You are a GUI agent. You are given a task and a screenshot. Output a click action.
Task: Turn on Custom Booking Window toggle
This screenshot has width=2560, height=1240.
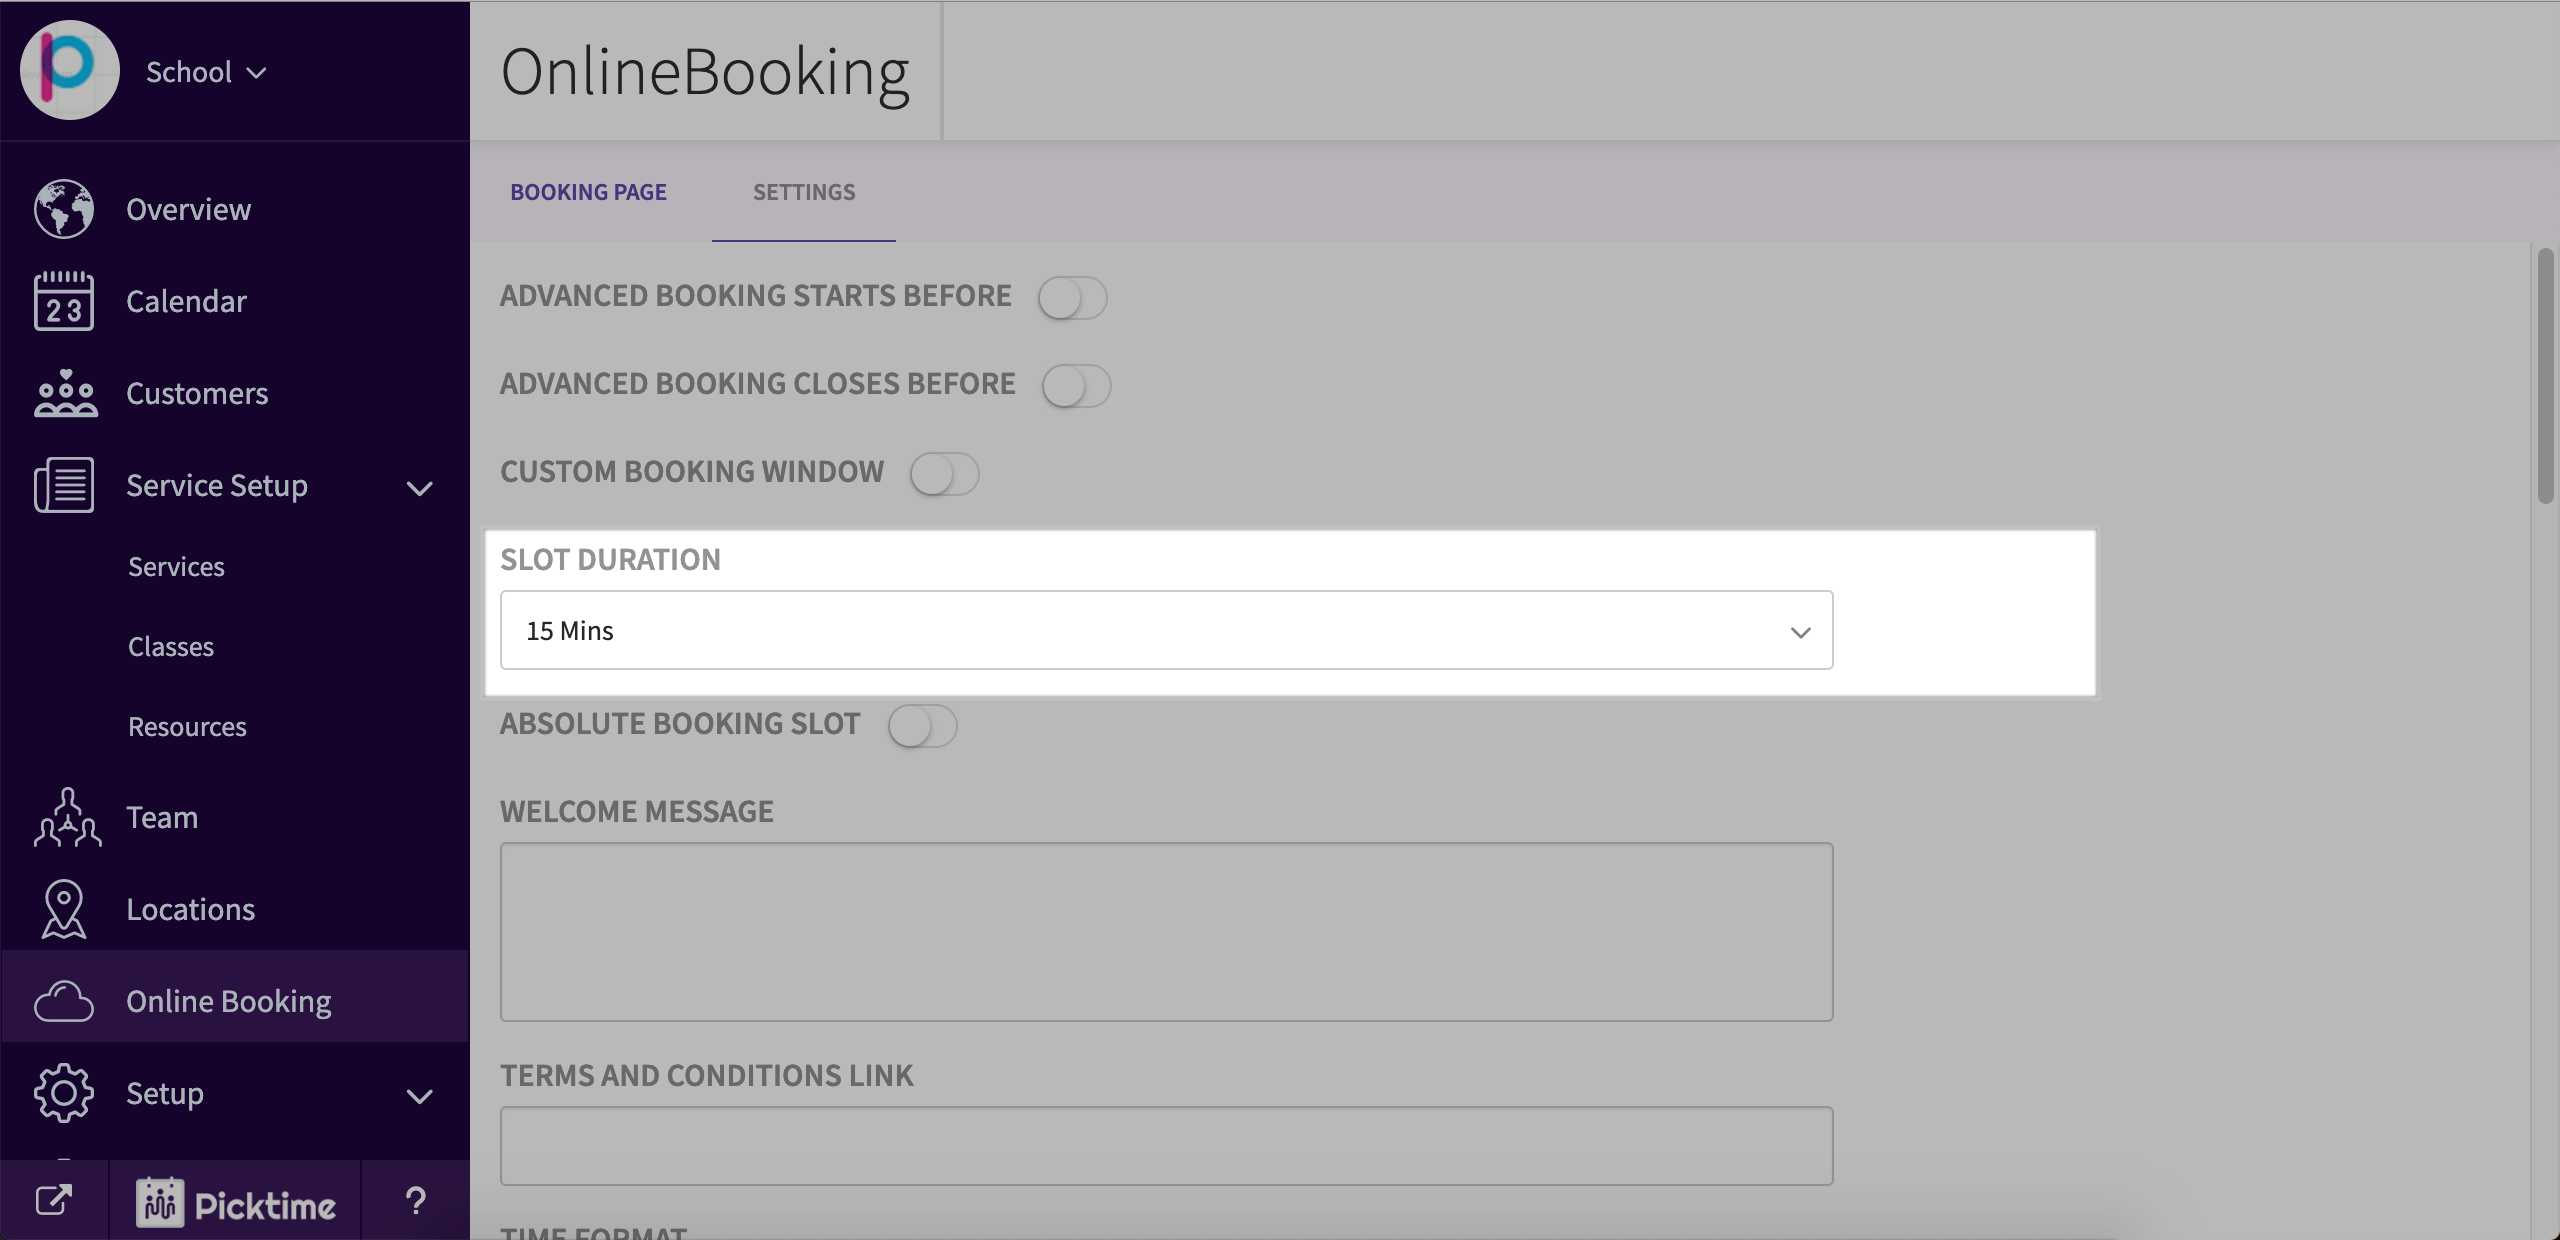(x=944, y=474)
